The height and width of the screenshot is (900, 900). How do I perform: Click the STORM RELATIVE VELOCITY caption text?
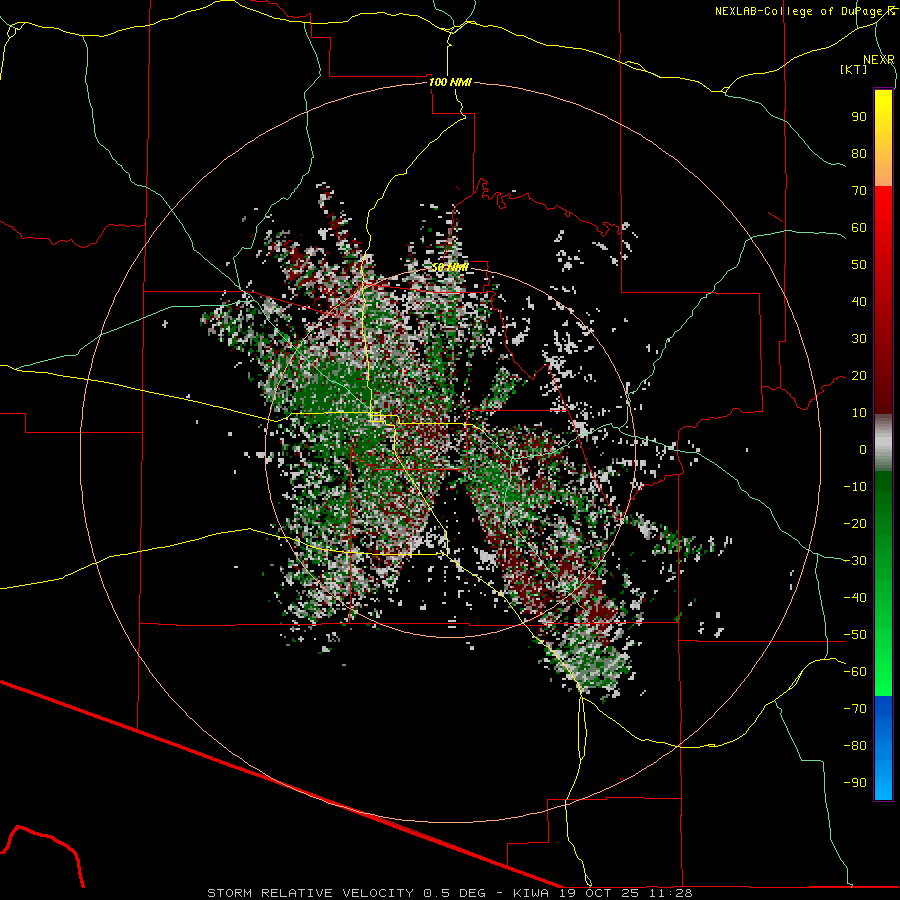[449, 893]
